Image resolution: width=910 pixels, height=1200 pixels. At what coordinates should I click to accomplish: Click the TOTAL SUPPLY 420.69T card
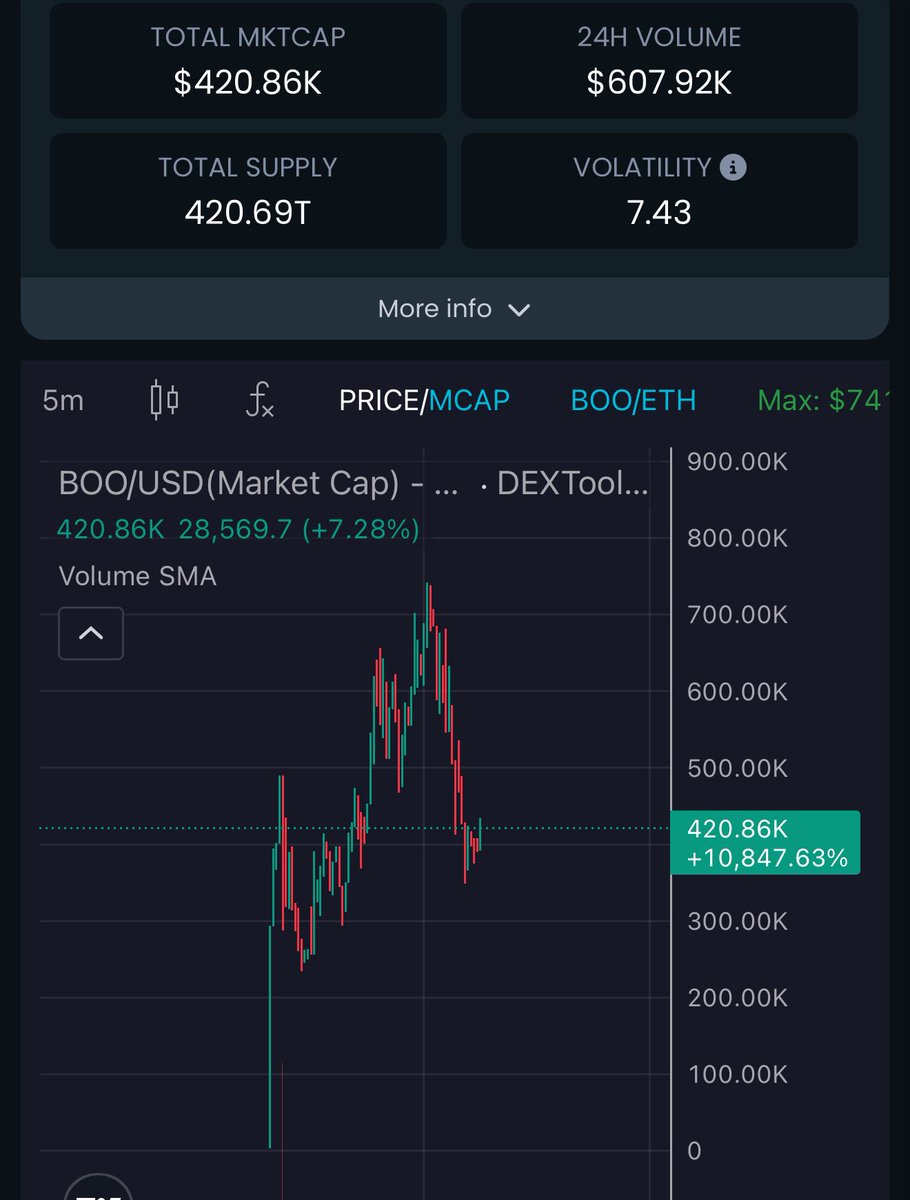click(248, 191)
